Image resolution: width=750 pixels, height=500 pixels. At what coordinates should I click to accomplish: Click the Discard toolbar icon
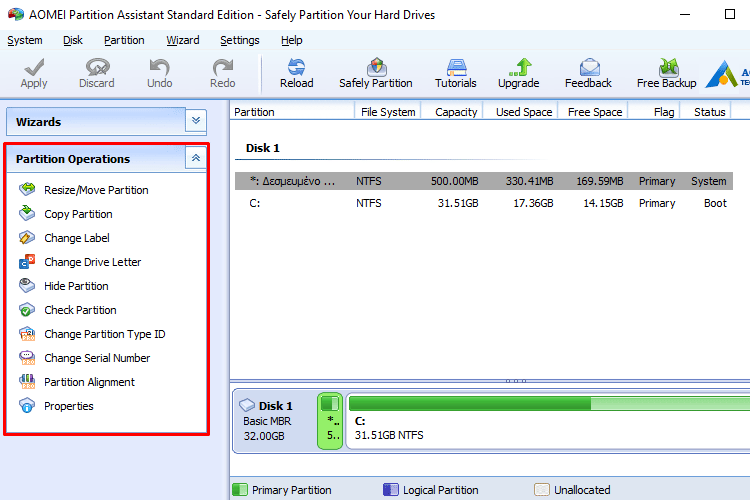pyautogui.click(x=98, y=67)
